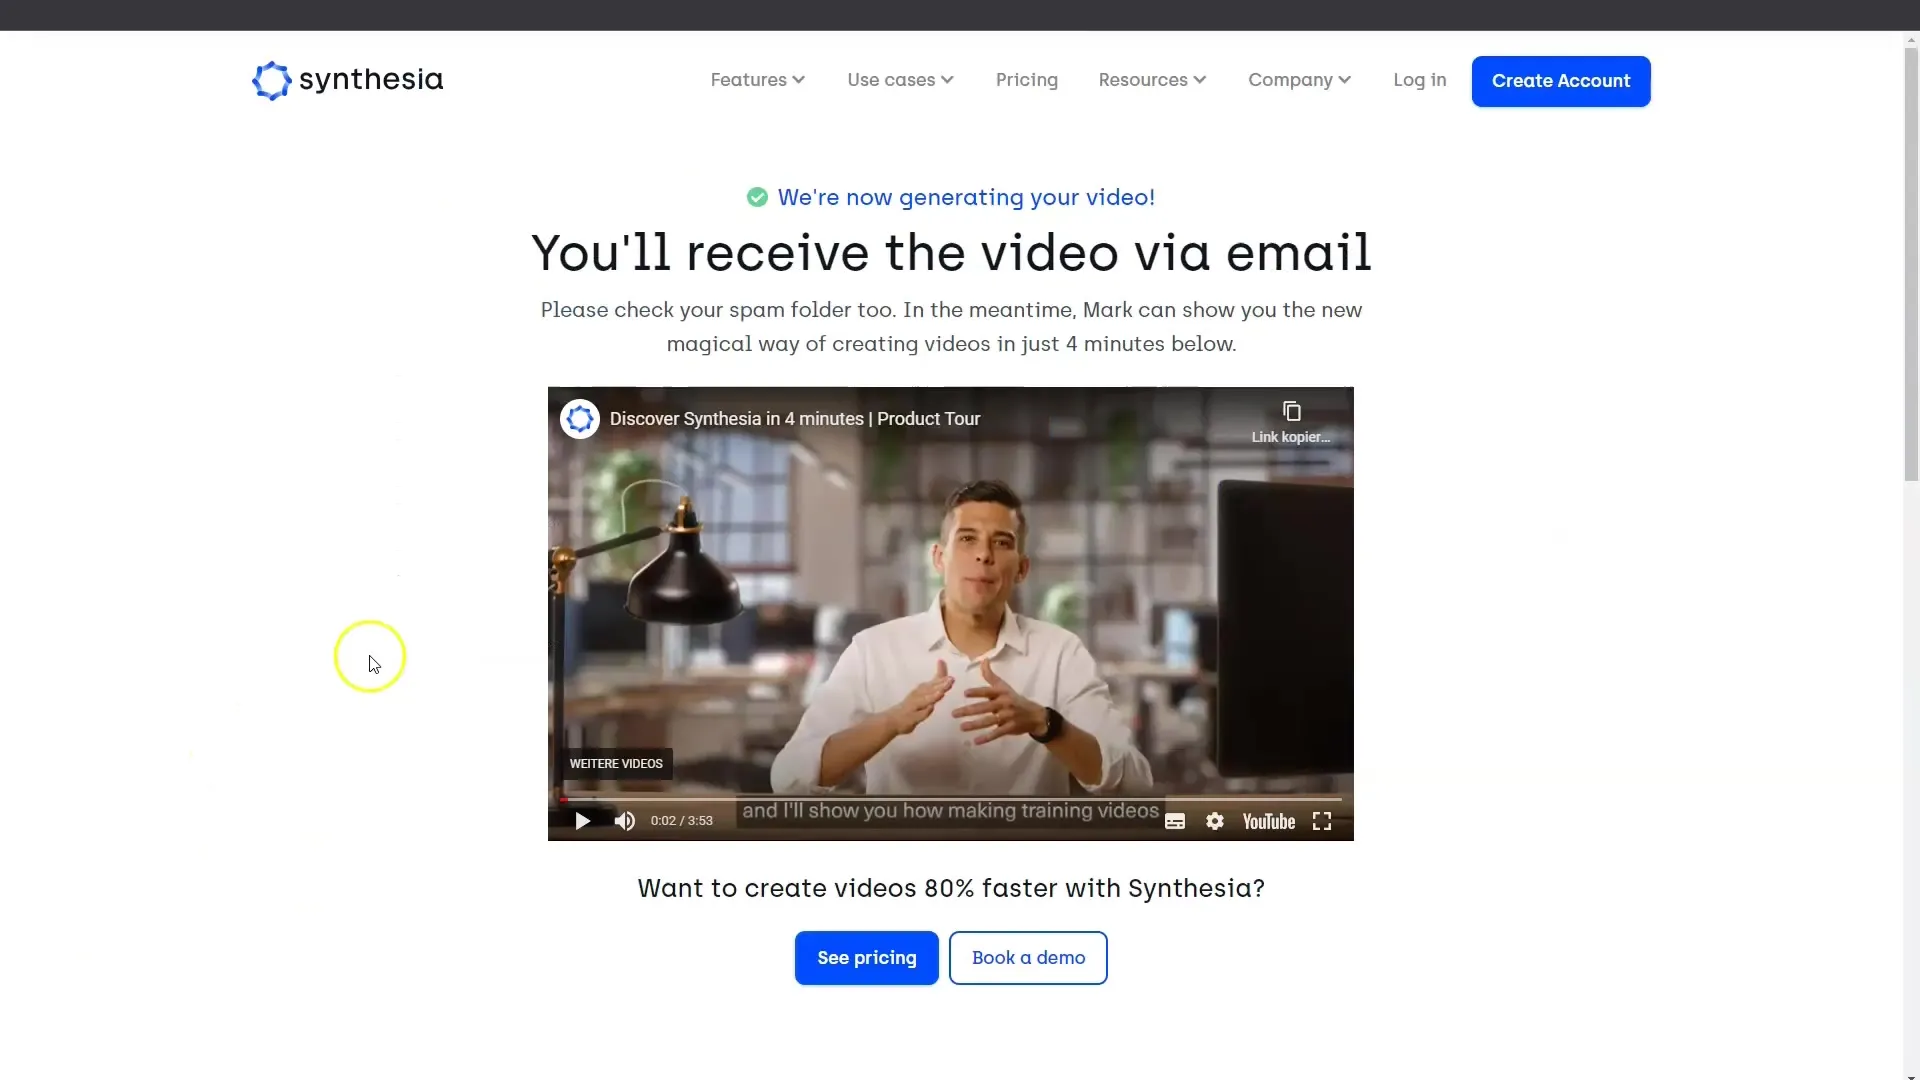Click the Weitere Videos thumbnail overlay
This screenshot has height=1080, width=1920.
coord(616,762)
